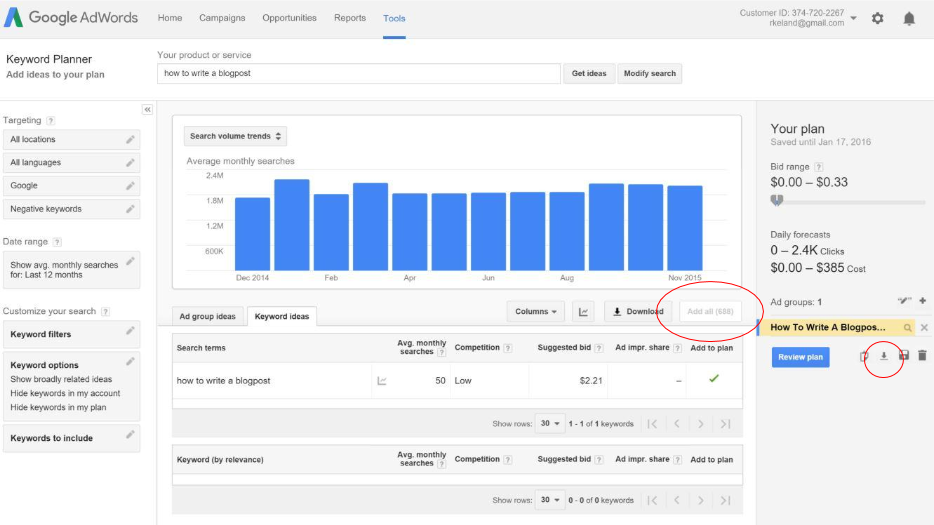The image size is (934, 525).
Task: Edit All locations targeting pencil
Action: pyautogui.click(x=130, y=139)
